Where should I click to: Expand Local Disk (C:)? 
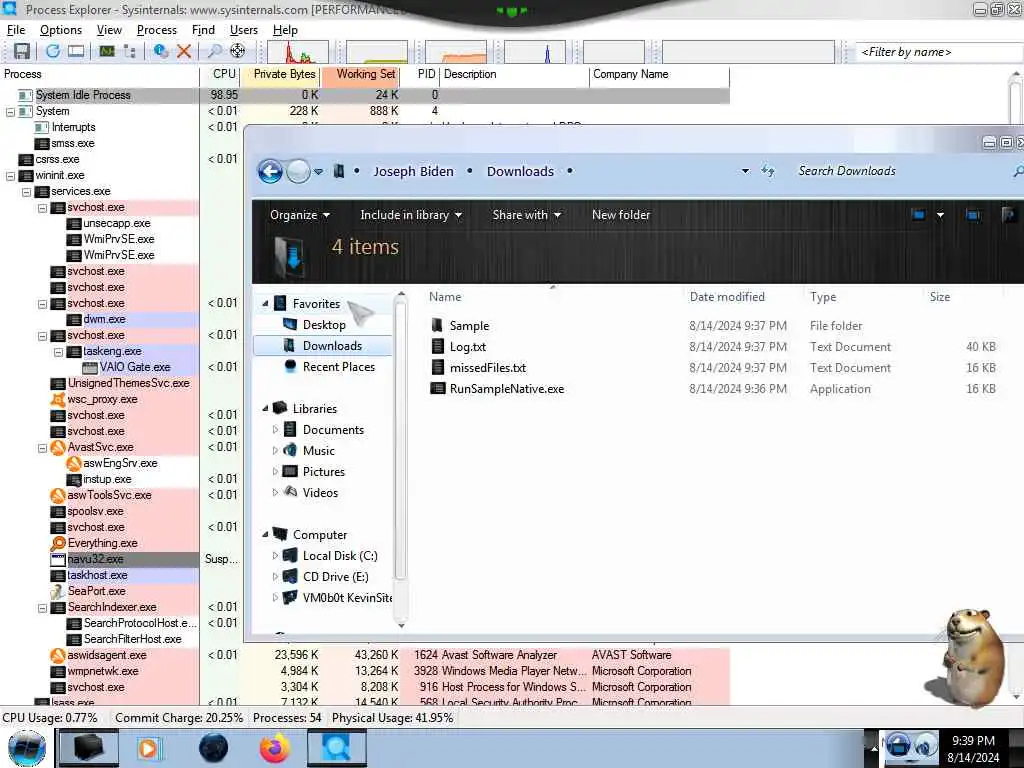(x=275, y=556)
